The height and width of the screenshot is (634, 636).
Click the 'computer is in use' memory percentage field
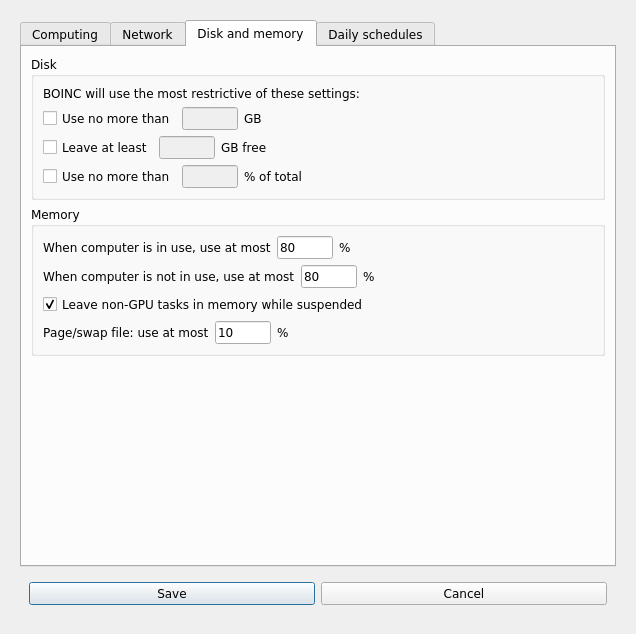[304, 247]
